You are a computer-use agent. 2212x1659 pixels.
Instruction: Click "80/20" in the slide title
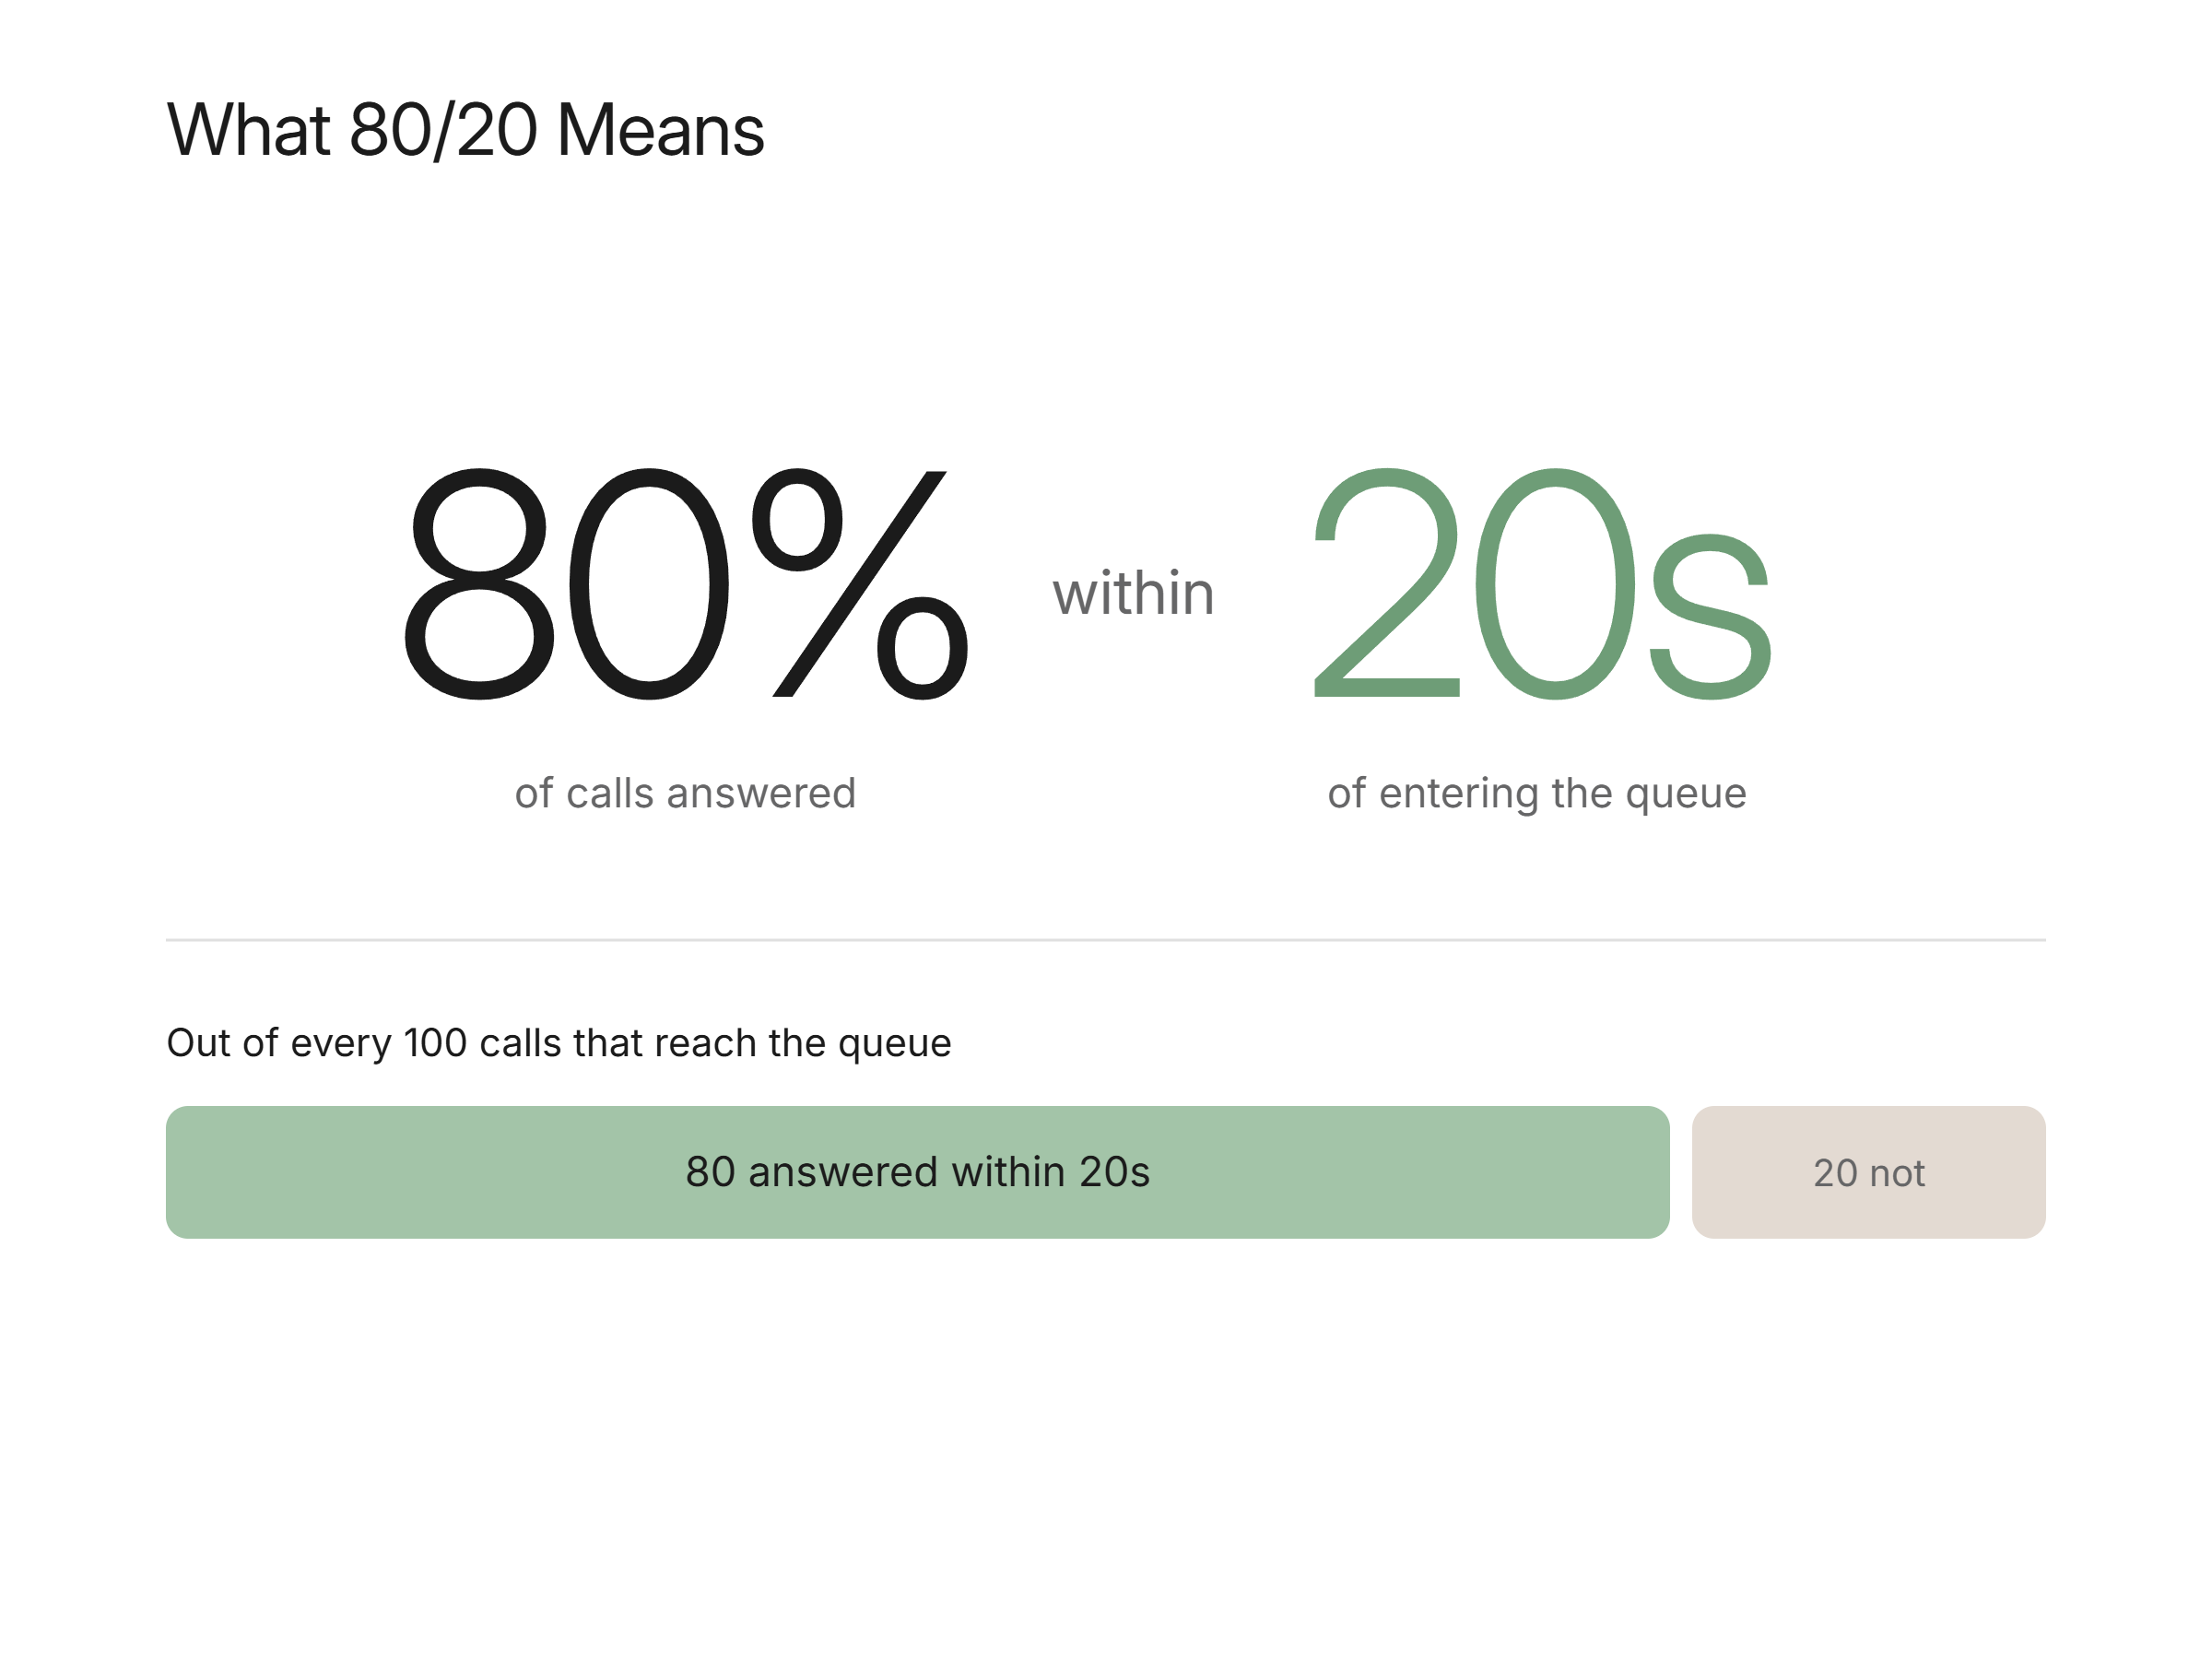coord(443,130)
